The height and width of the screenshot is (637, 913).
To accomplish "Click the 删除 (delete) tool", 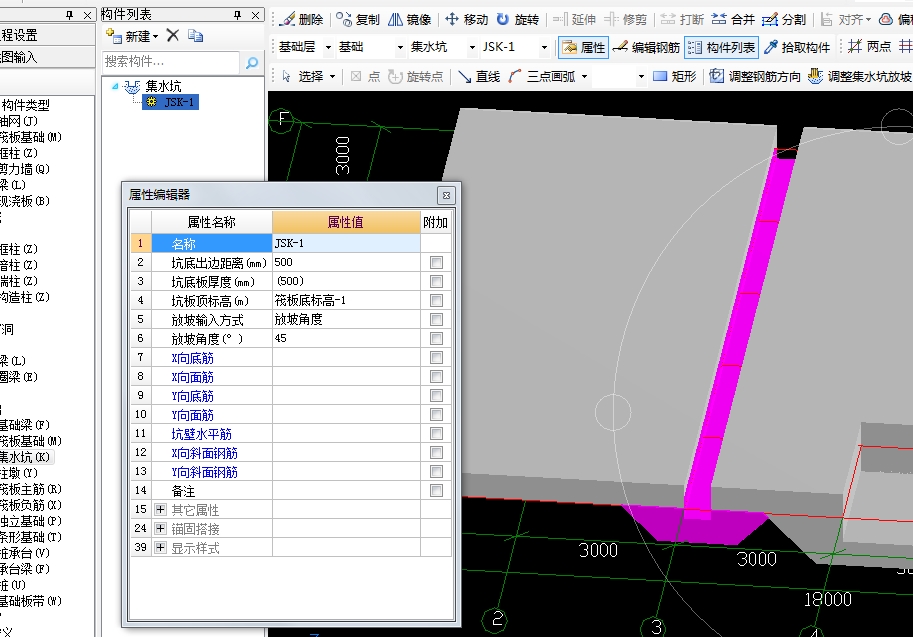I will 301,19.
